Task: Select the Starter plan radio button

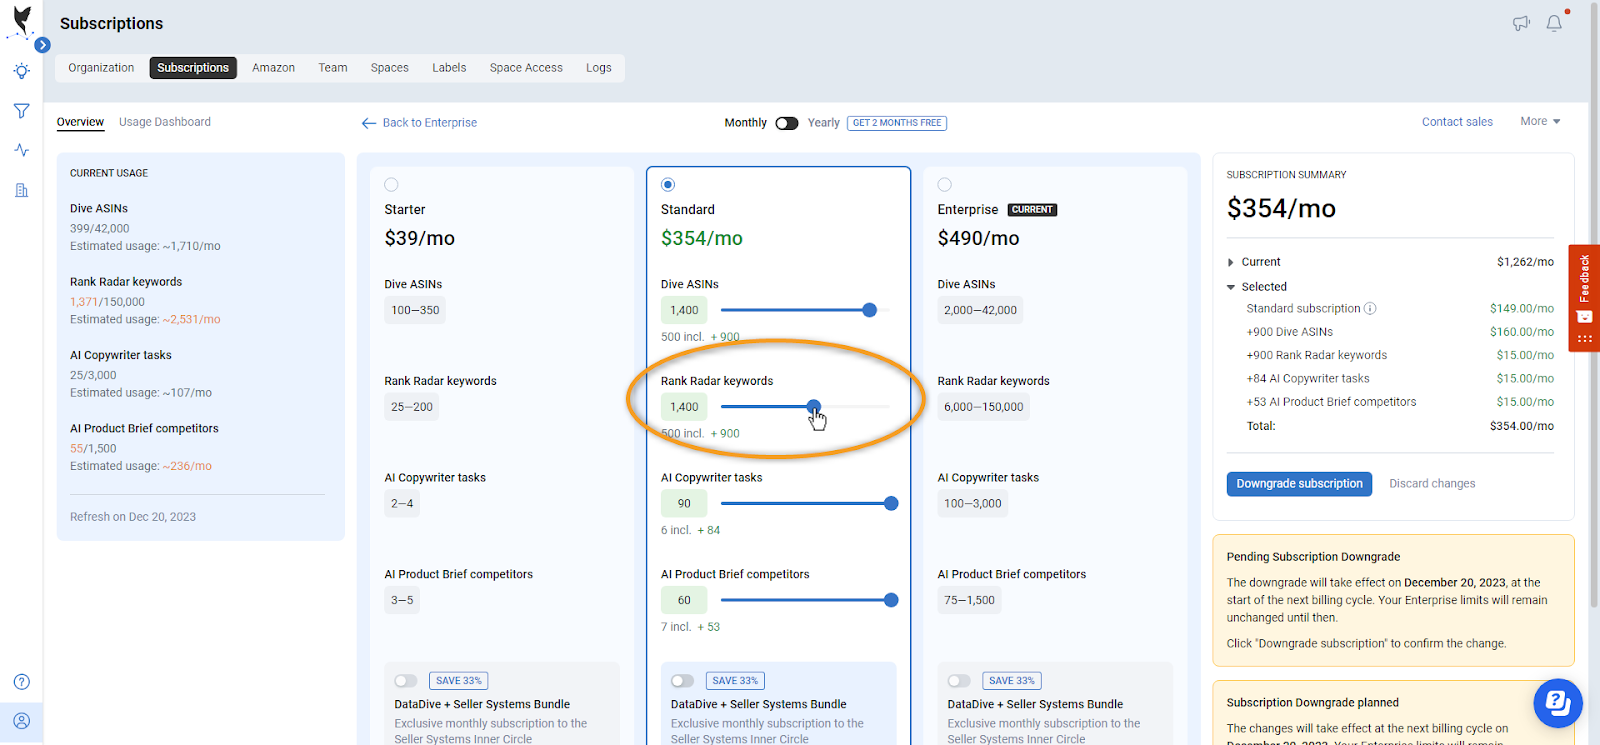Action: [x=391, y=185]
